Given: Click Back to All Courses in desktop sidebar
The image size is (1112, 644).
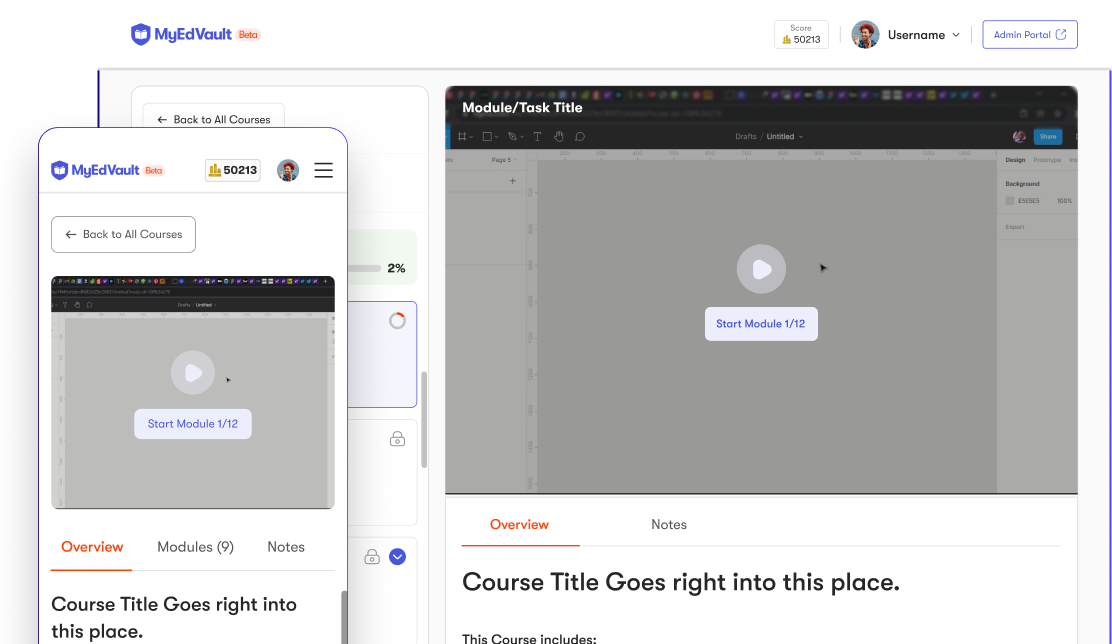Looking at the screenshot, I should coord(213,119).
